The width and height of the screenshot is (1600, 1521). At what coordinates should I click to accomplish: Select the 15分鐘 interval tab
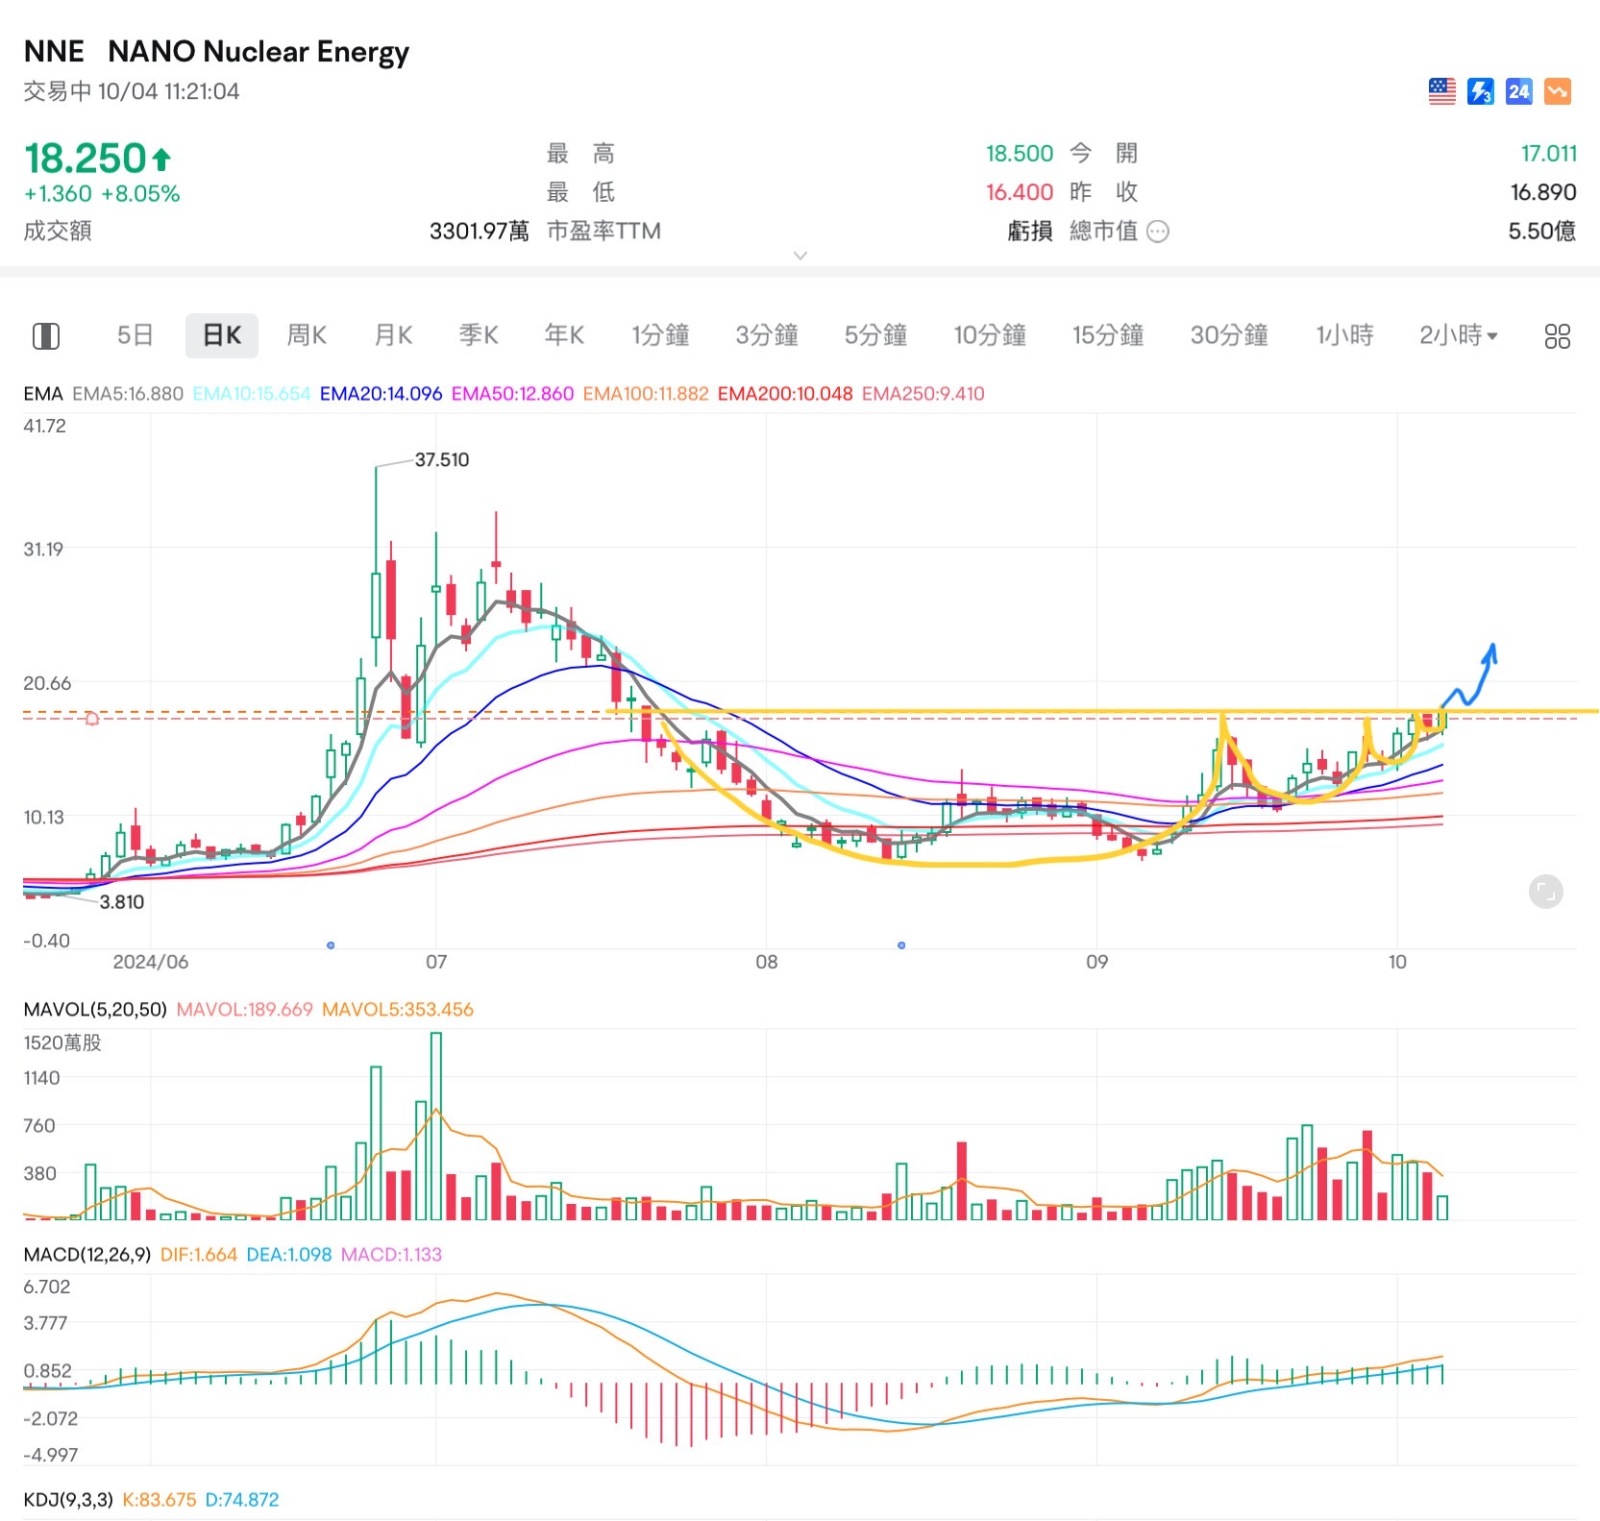1108,335
